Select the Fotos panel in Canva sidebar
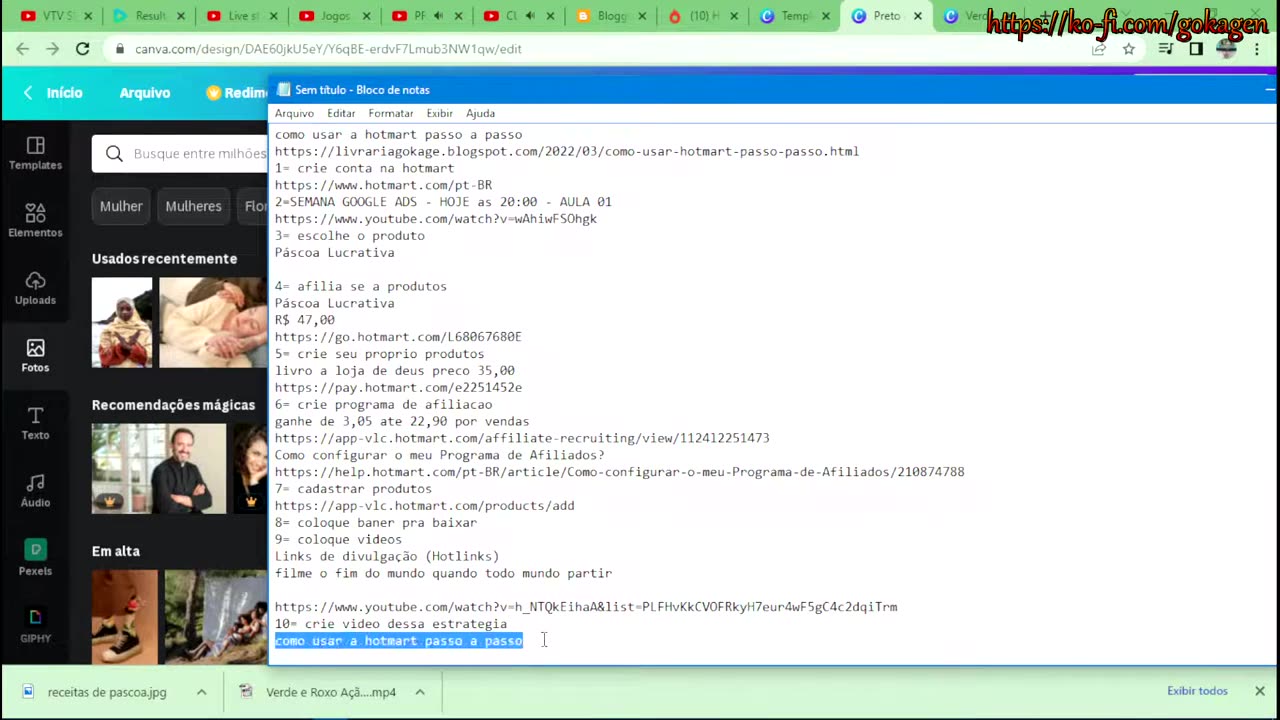The image size is (1280, 720). 35,355
